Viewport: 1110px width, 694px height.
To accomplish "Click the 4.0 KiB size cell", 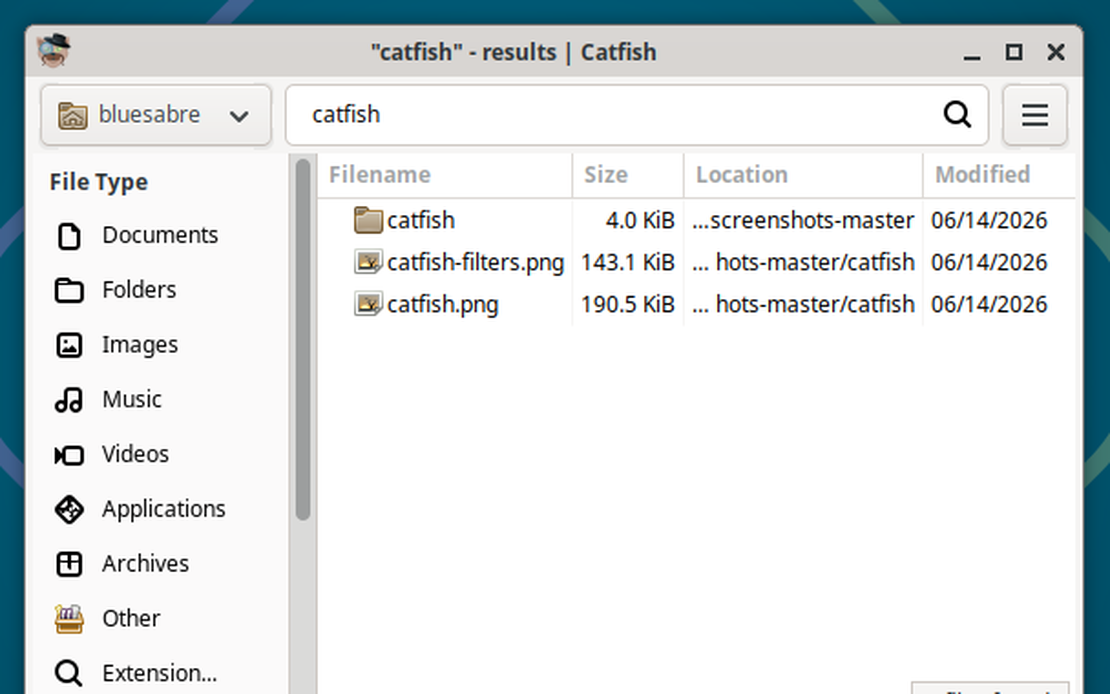I will [x=640, y=220].
